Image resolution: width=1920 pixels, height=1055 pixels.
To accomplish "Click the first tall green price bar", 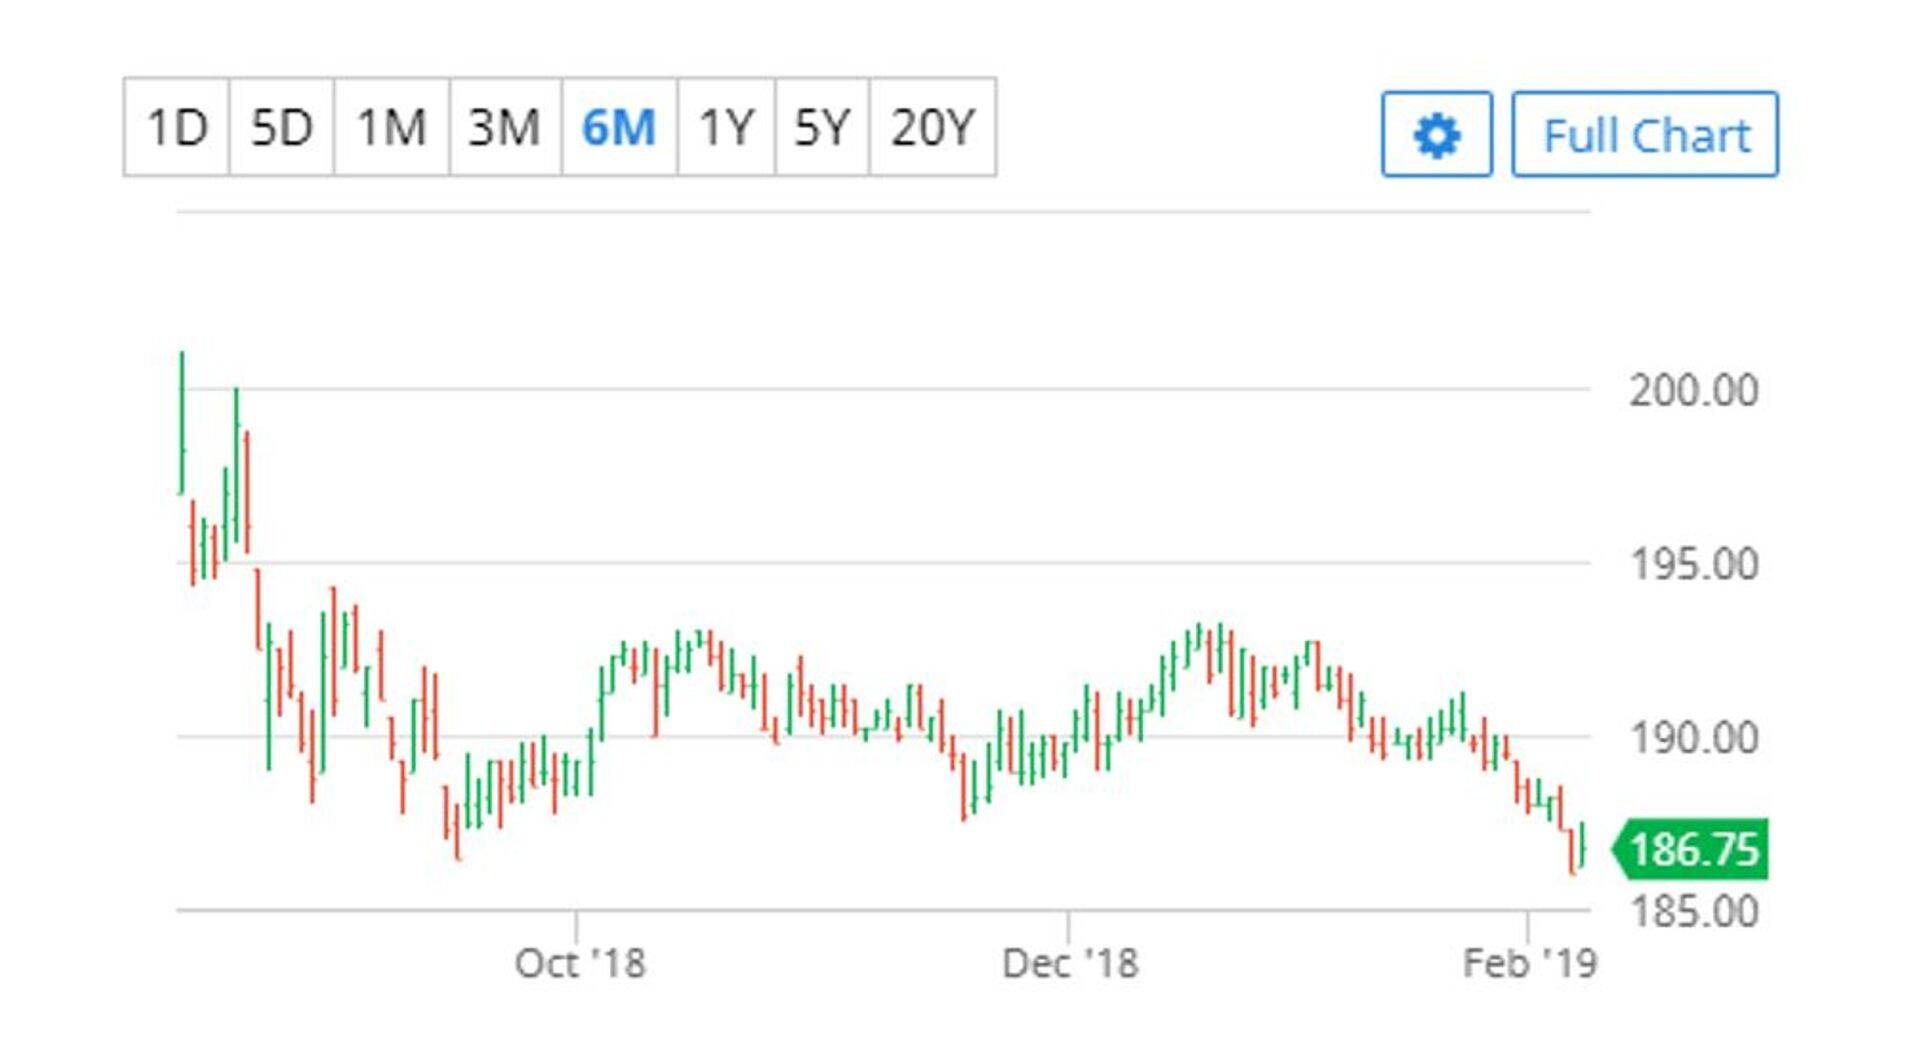I will tap(182, 422).
